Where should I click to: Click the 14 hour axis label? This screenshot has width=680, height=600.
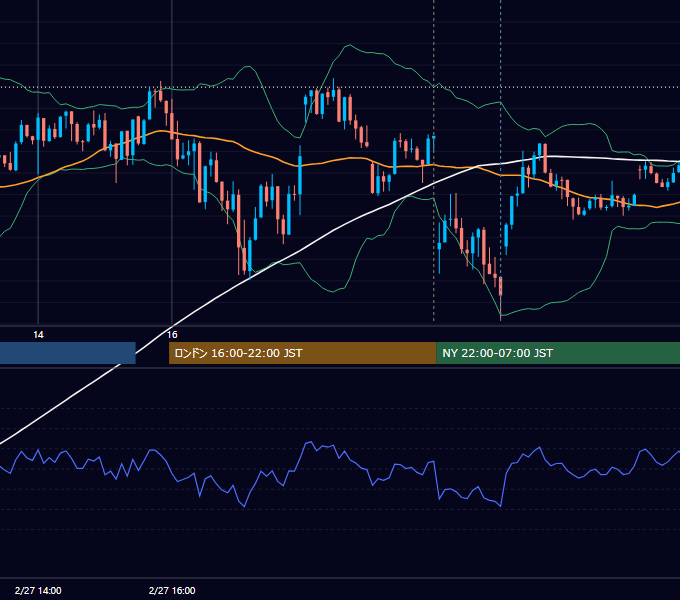click(38, 335)
